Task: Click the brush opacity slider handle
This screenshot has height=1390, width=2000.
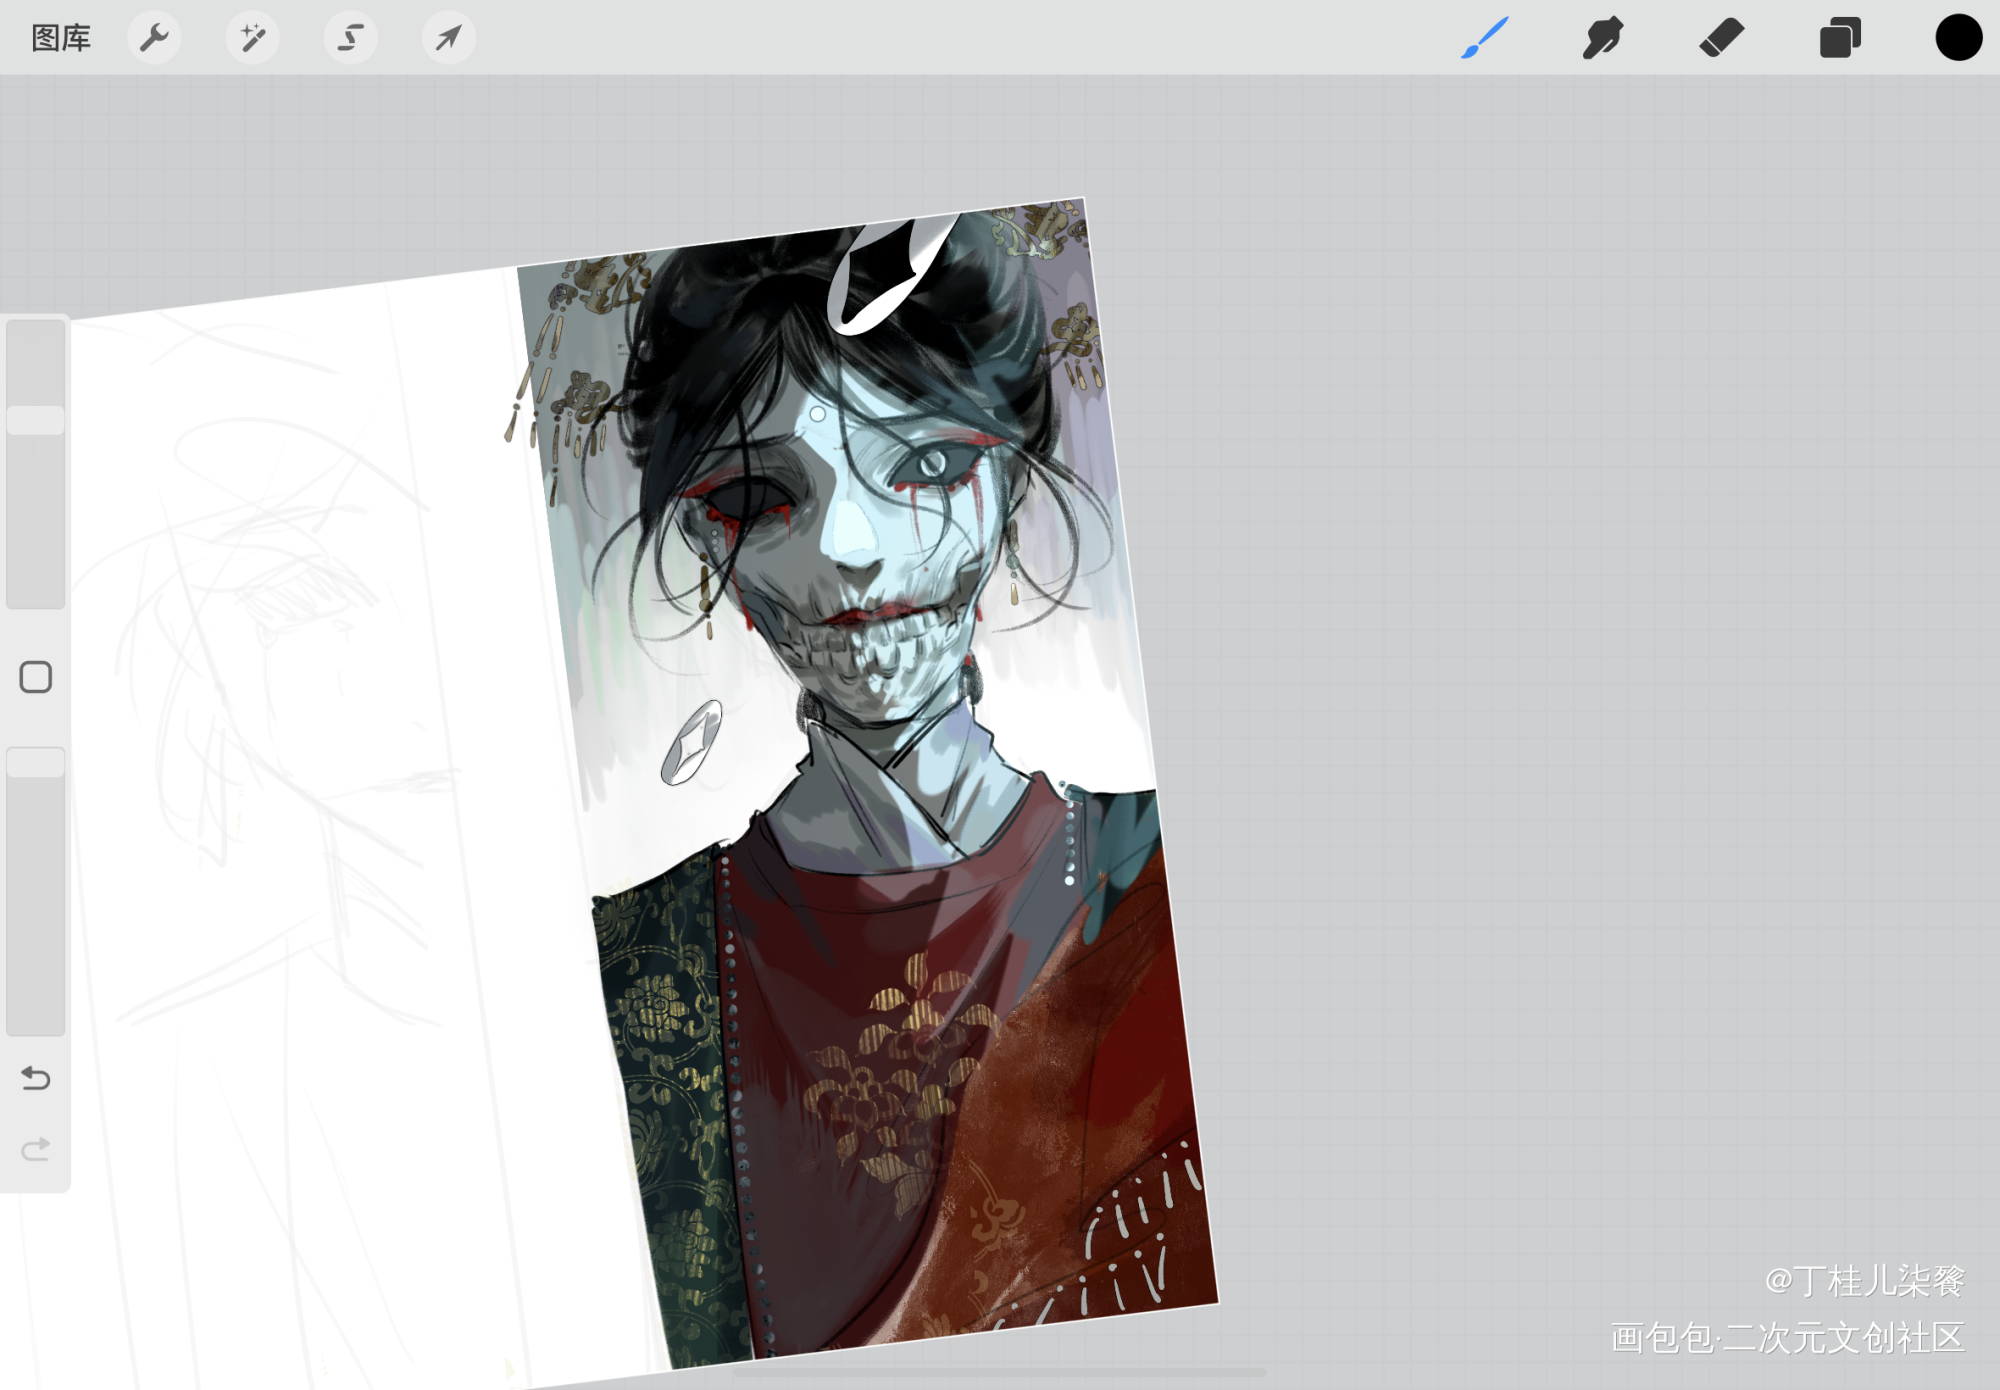Action: (x=36, y=763)
